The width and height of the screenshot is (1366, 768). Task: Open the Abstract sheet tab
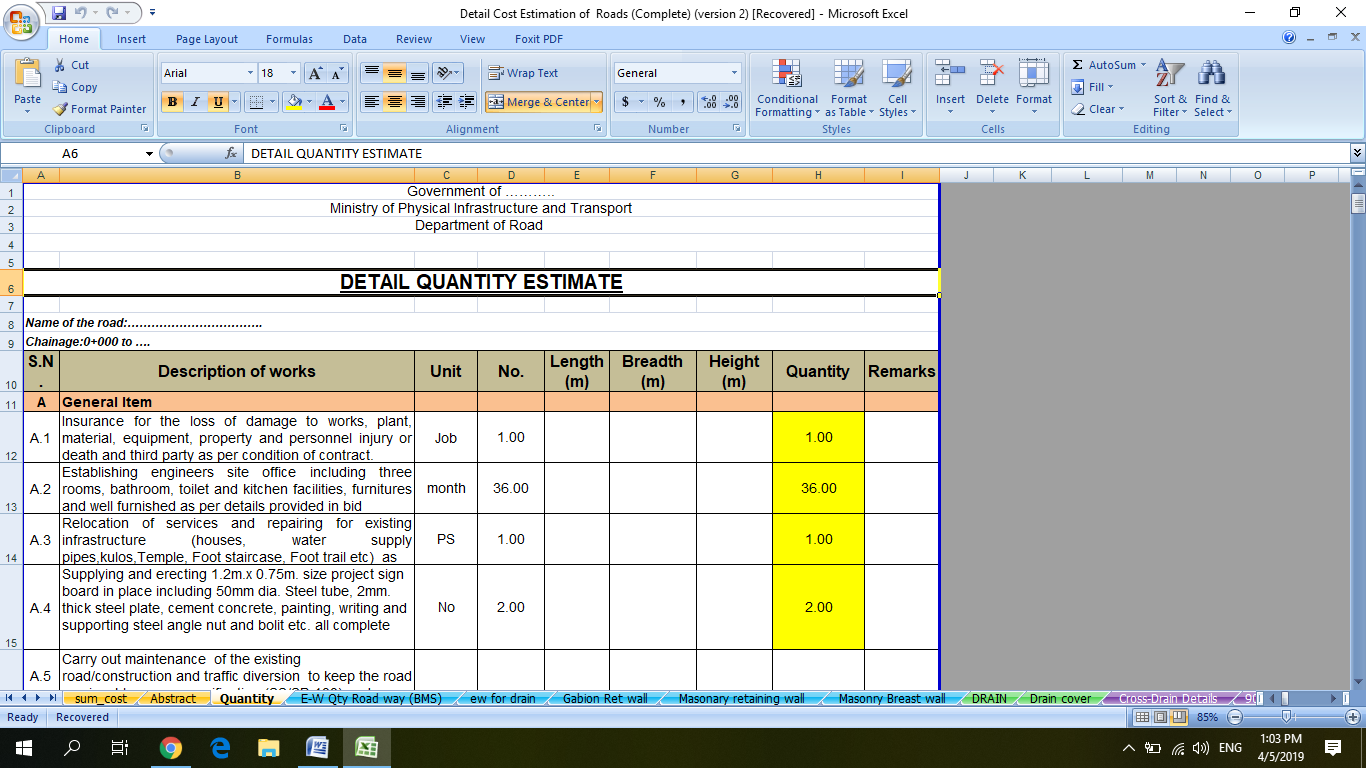pos(172,699)
